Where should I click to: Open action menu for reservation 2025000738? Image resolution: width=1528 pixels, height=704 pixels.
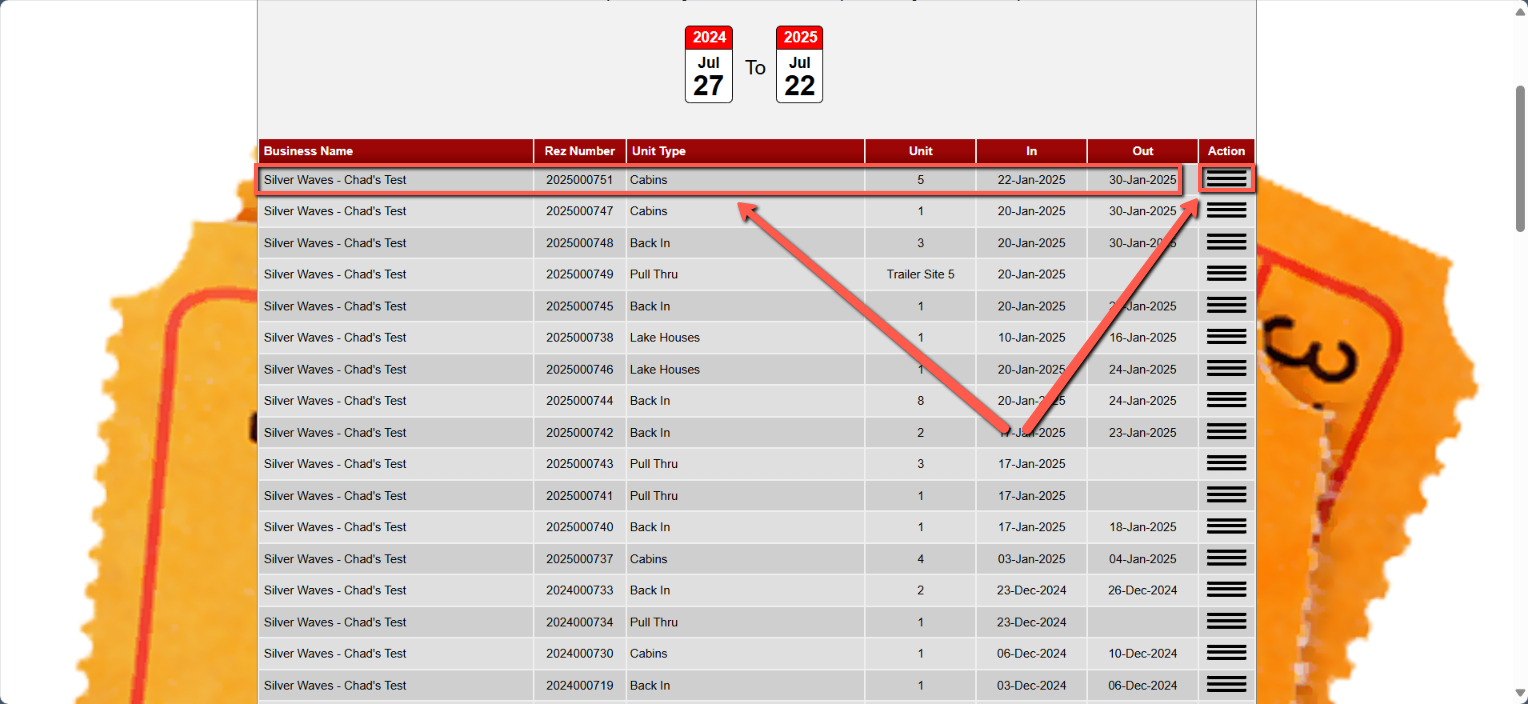click(1226, 337)
